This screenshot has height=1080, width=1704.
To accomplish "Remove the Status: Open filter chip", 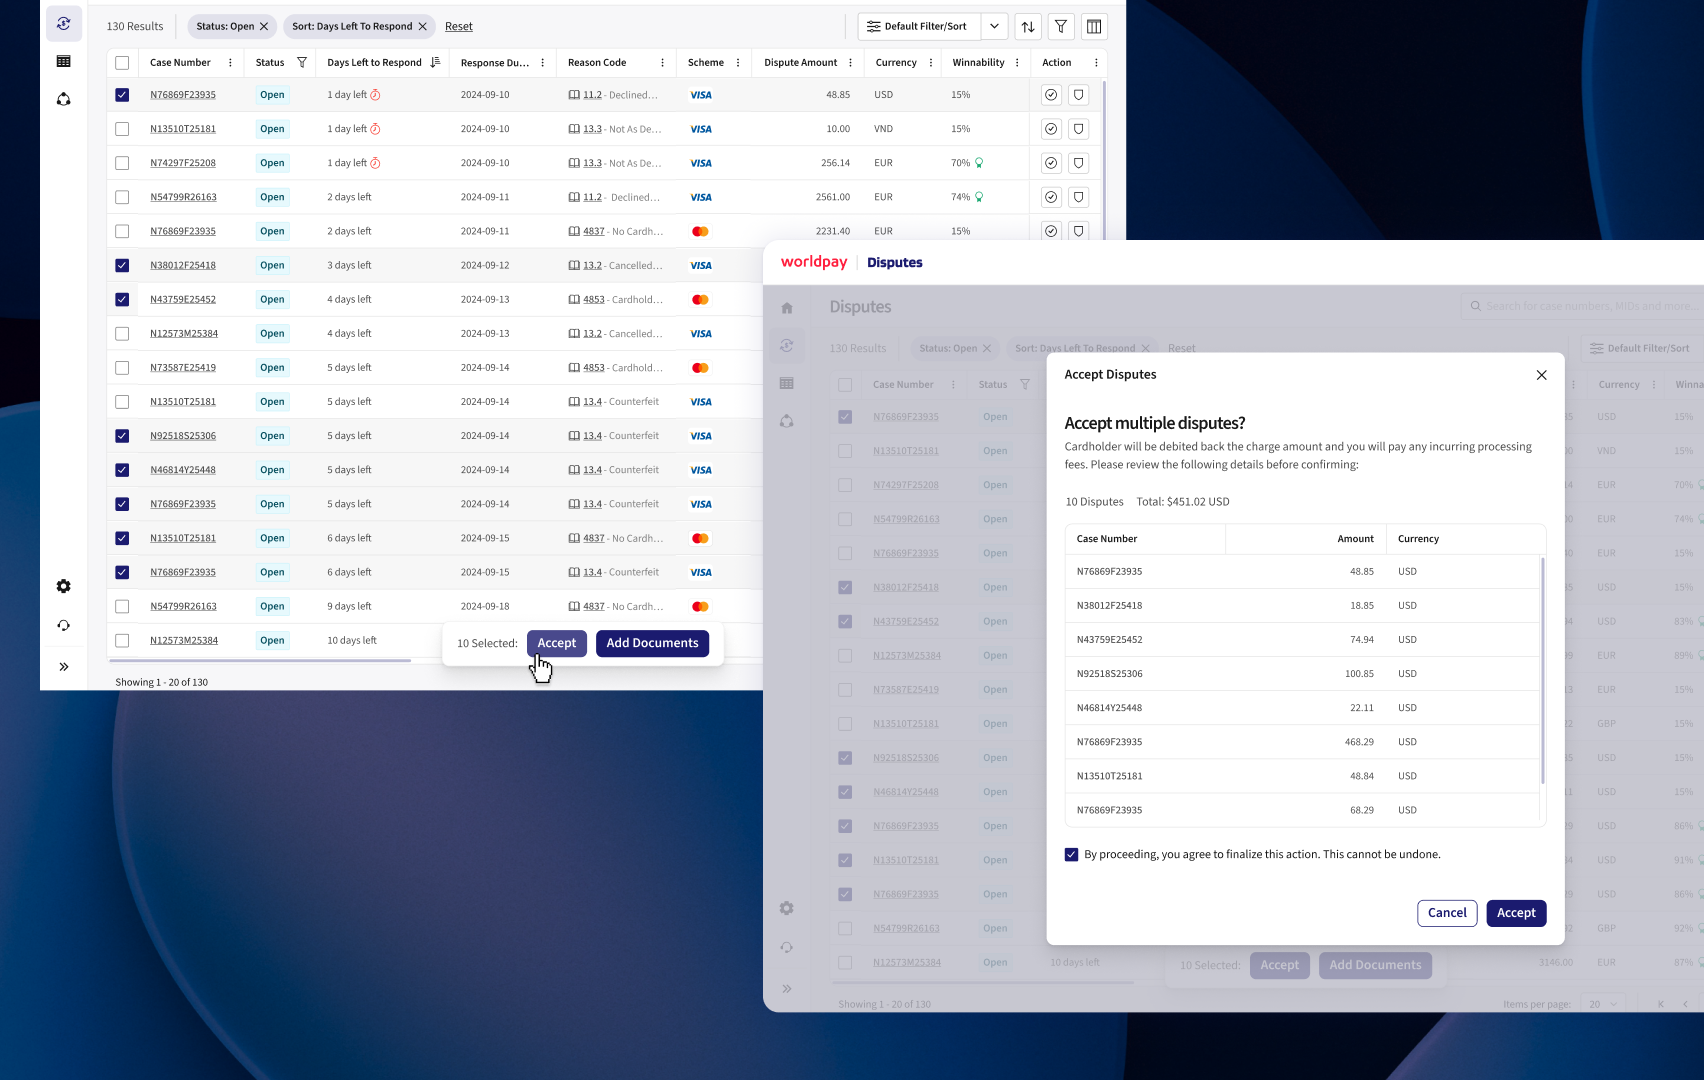I will pos(264,26).
